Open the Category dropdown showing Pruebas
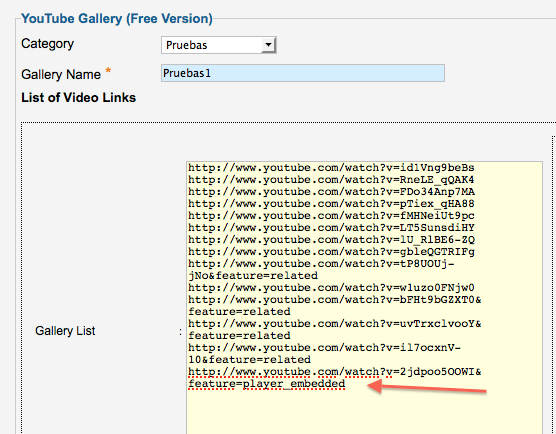This screenshot has height=434, width=556. click(219, 45)
